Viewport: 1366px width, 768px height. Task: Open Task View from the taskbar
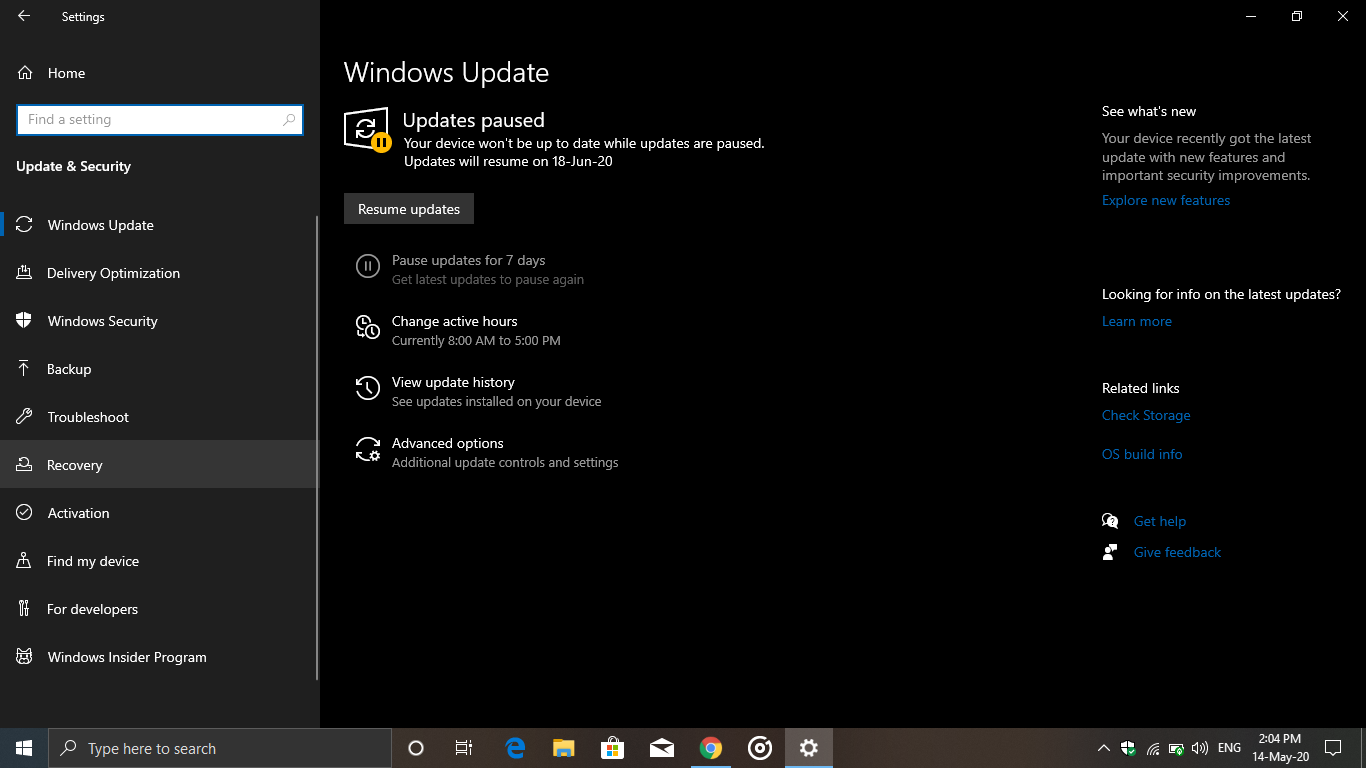(x=464, y=748)
